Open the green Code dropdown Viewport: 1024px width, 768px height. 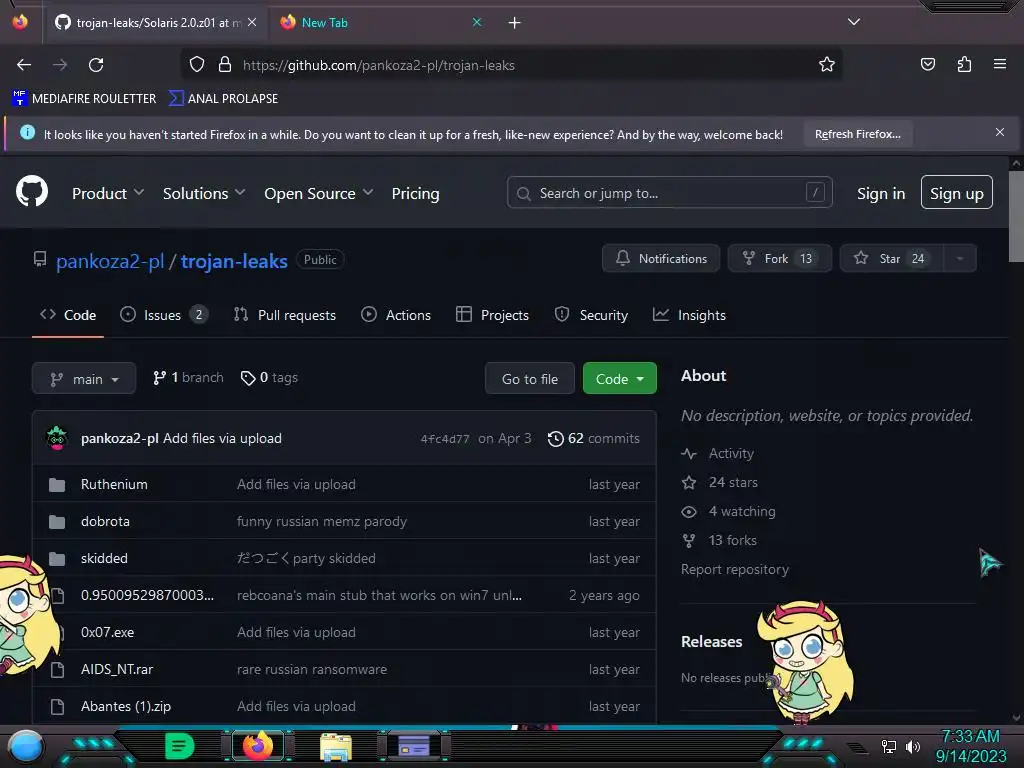point(619,378)
